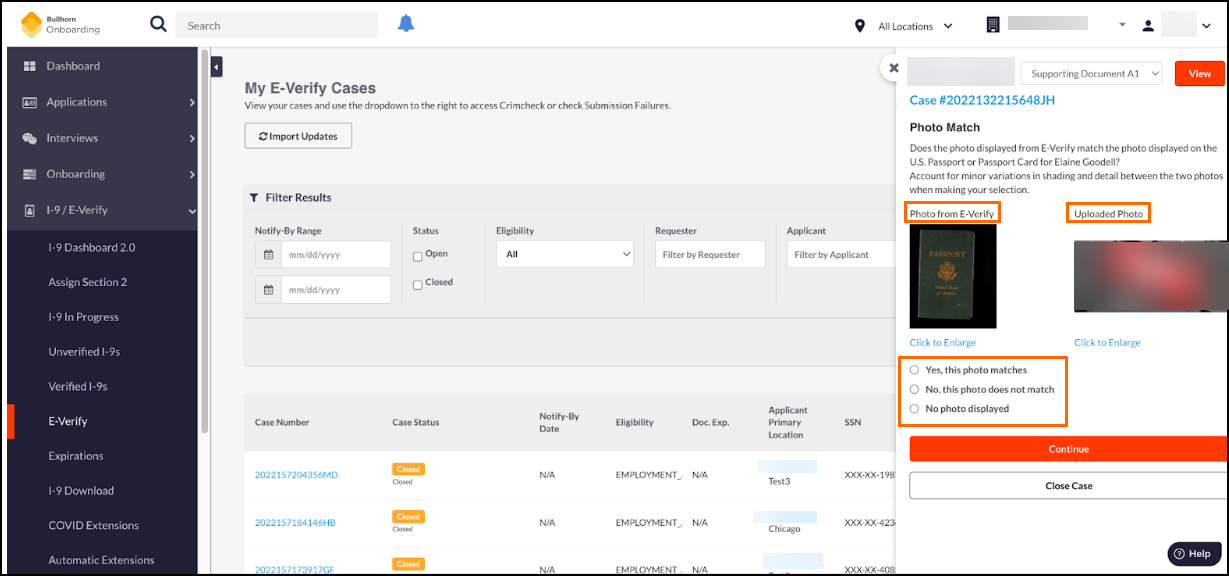The height and width of the screenshot is (576, 1229).
Task: Click the Import Updates button
Action: click(x=298, y=136)
